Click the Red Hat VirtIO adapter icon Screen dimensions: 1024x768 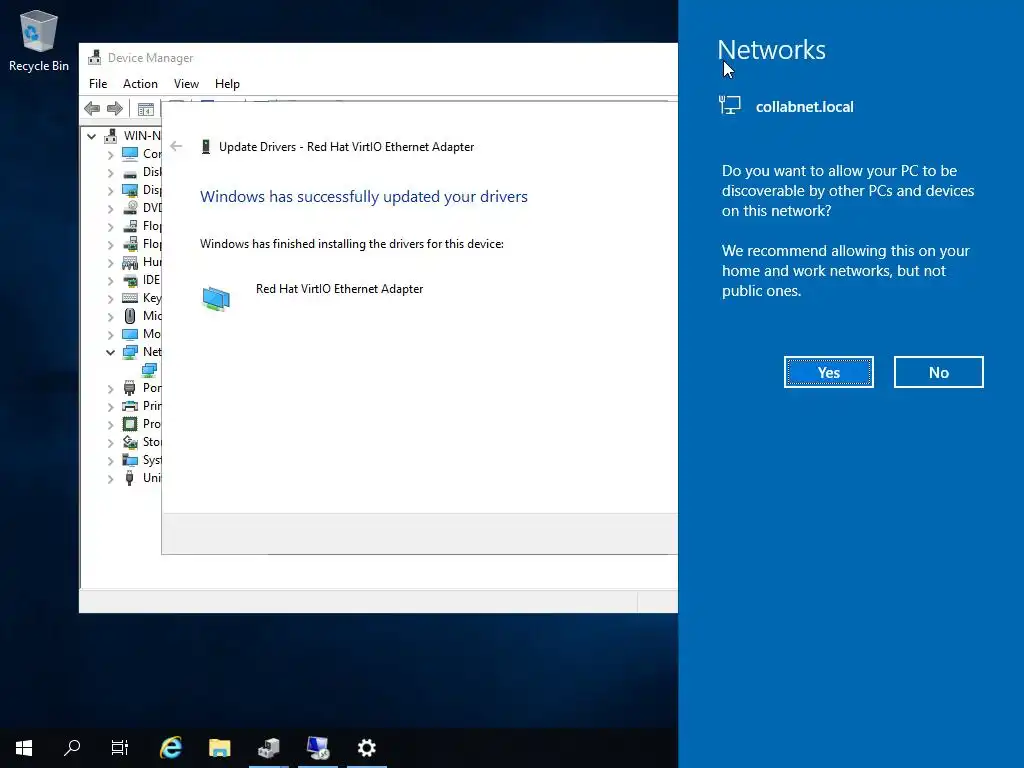click(x=216, y=298)
